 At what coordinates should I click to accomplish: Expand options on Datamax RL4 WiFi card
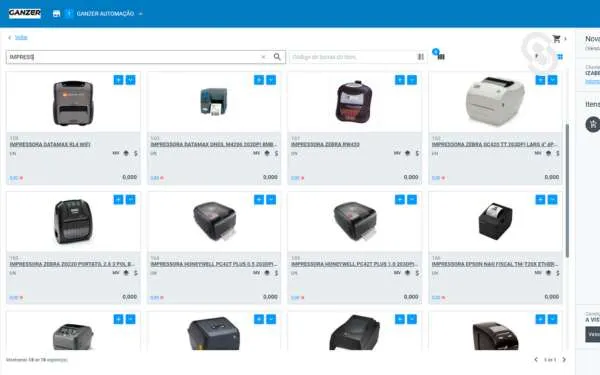point(130,80)
